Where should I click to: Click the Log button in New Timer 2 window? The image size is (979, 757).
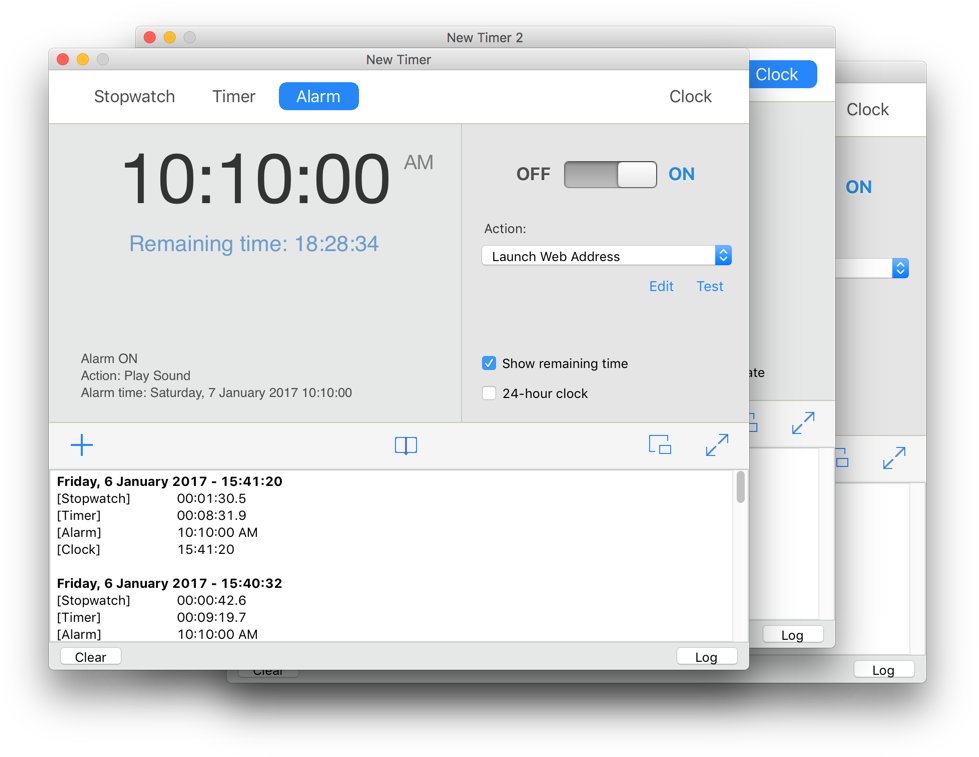[792, 635]
